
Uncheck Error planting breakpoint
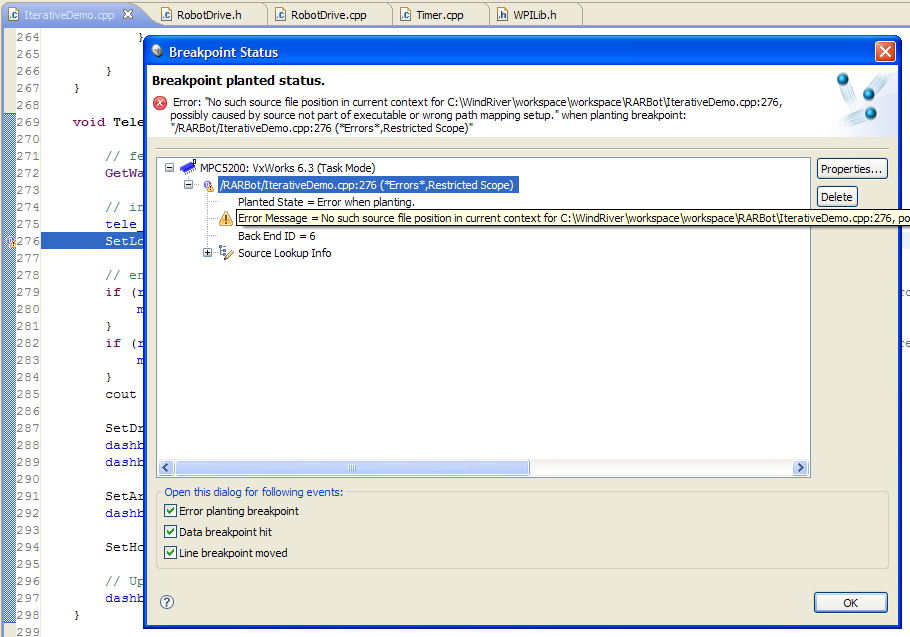(x=171, y=511)
